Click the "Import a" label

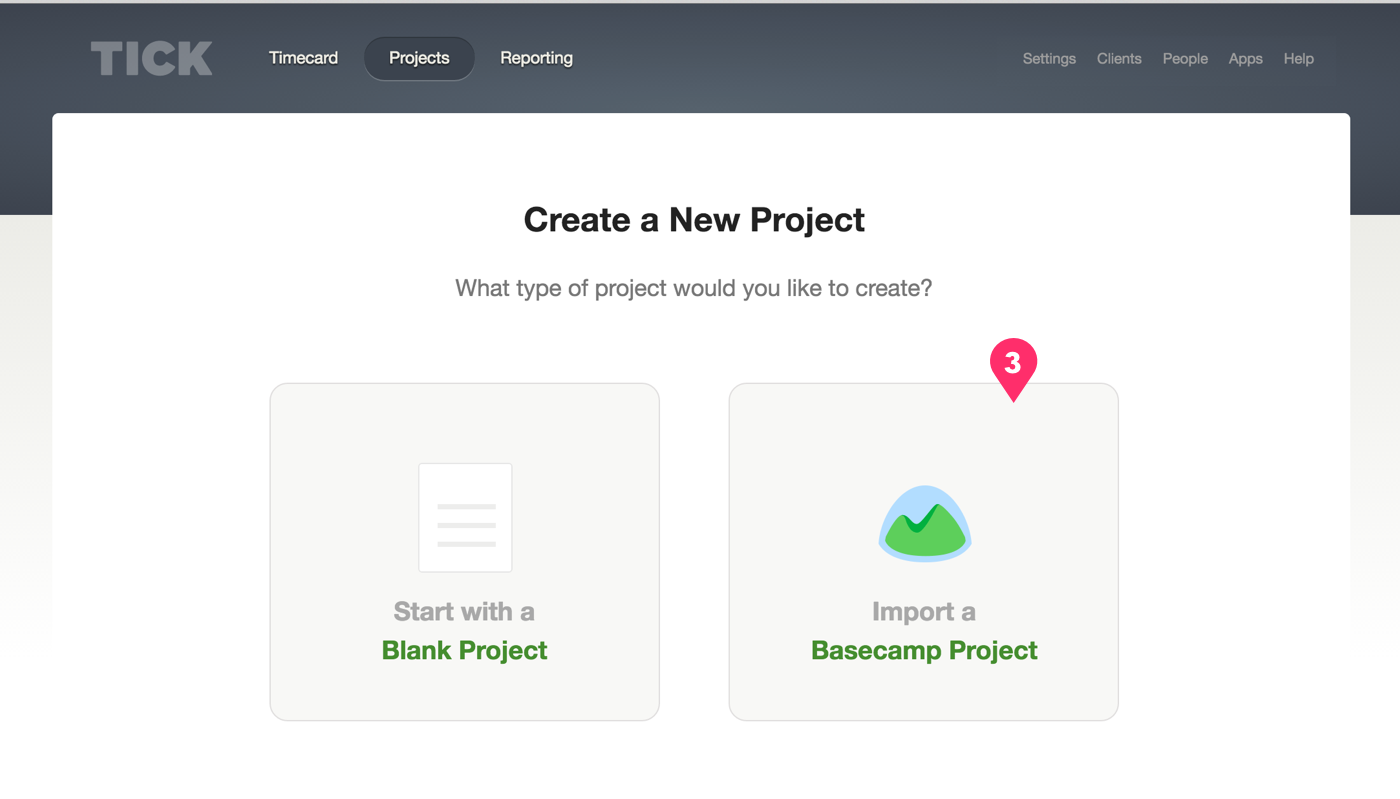(923, 611)
